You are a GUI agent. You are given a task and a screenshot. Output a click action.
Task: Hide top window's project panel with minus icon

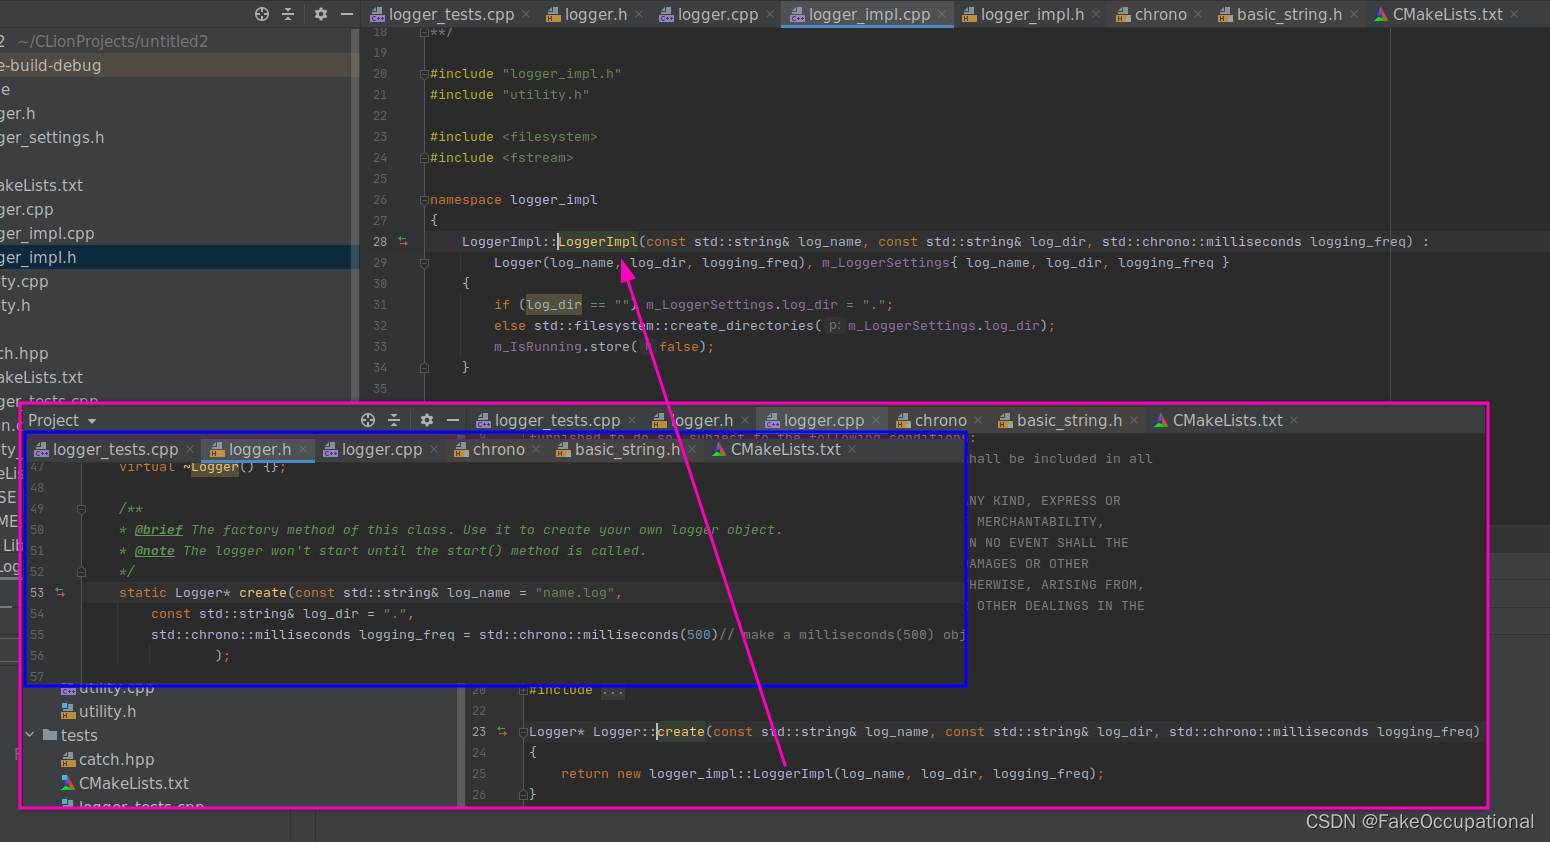(347, 14)
